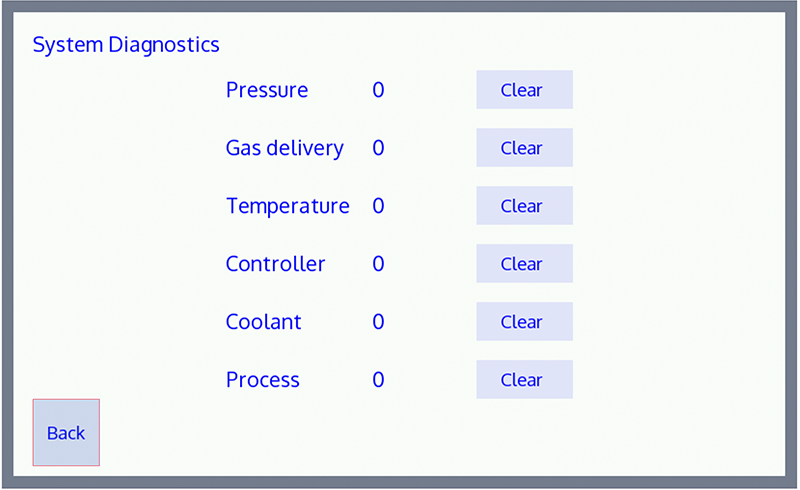
Task: Select the Temperature count value
Action: pos(378,206)
